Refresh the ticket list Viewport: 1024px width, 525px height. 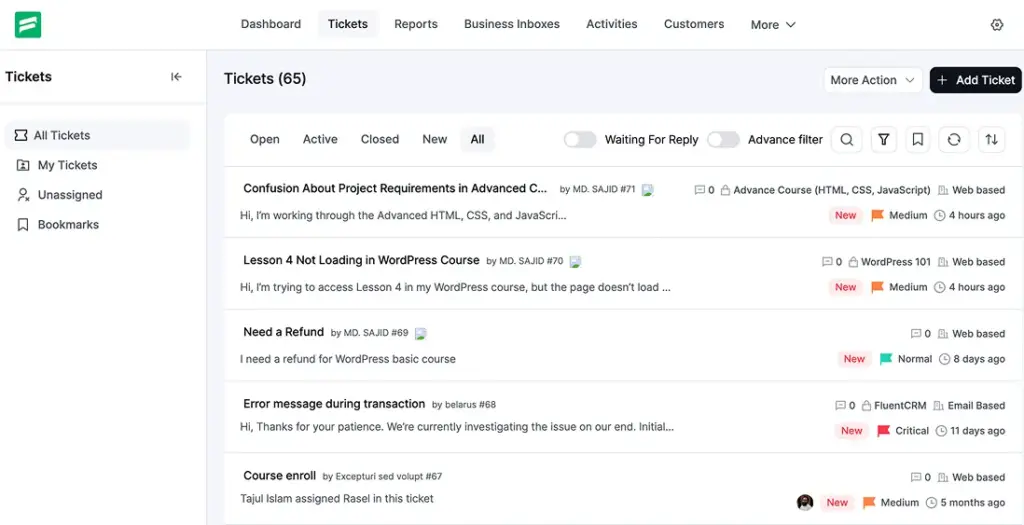tap(954, 140)
